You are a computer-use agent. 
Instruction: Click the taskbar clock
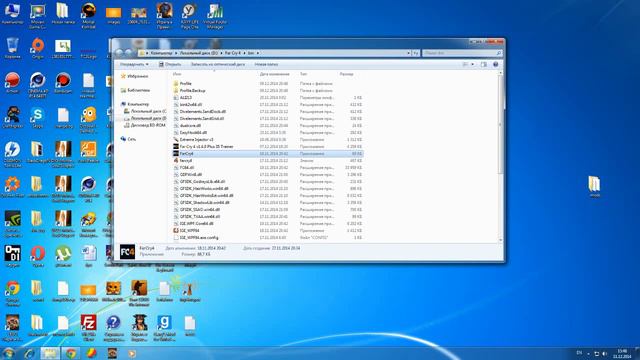pos(622,353)
